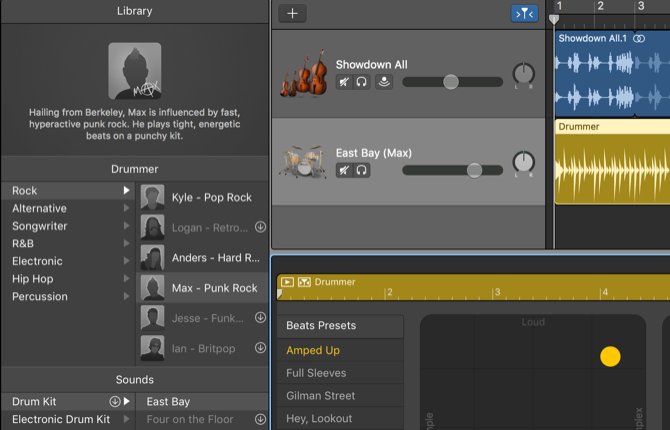Expand Electronic Drum Kit arrow
The height and width of the screenshot is (430, 670).
coord(127,419)
